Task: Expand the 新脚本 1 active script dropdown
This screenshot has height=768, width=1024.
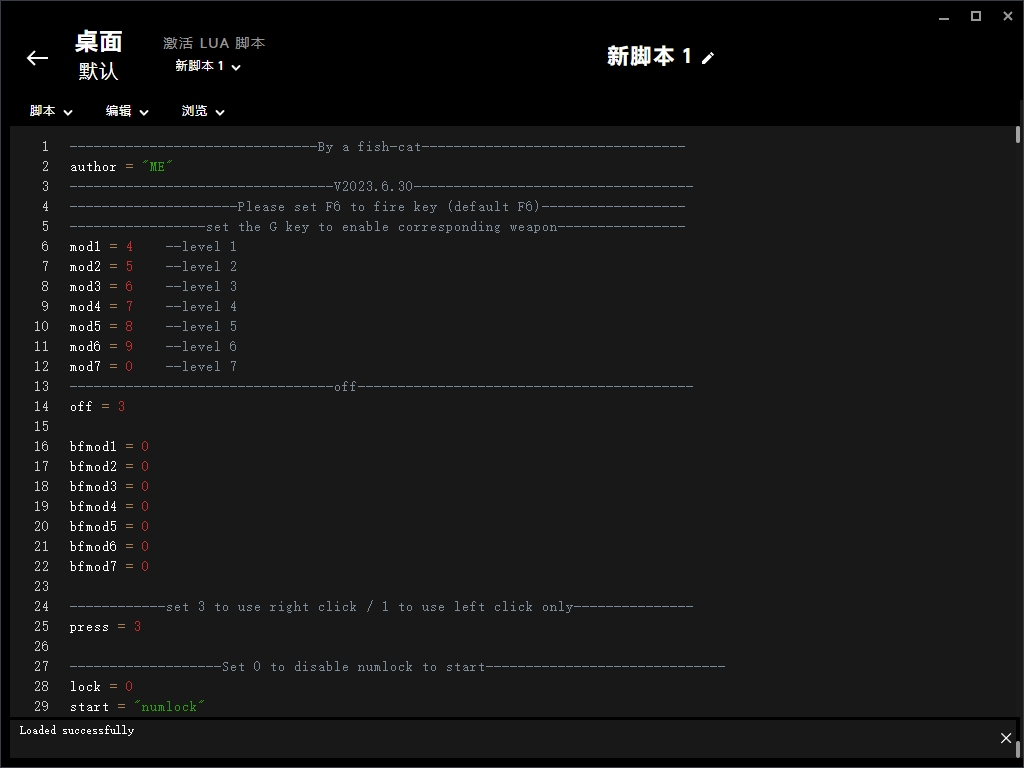Action: [x=208, y=67]
